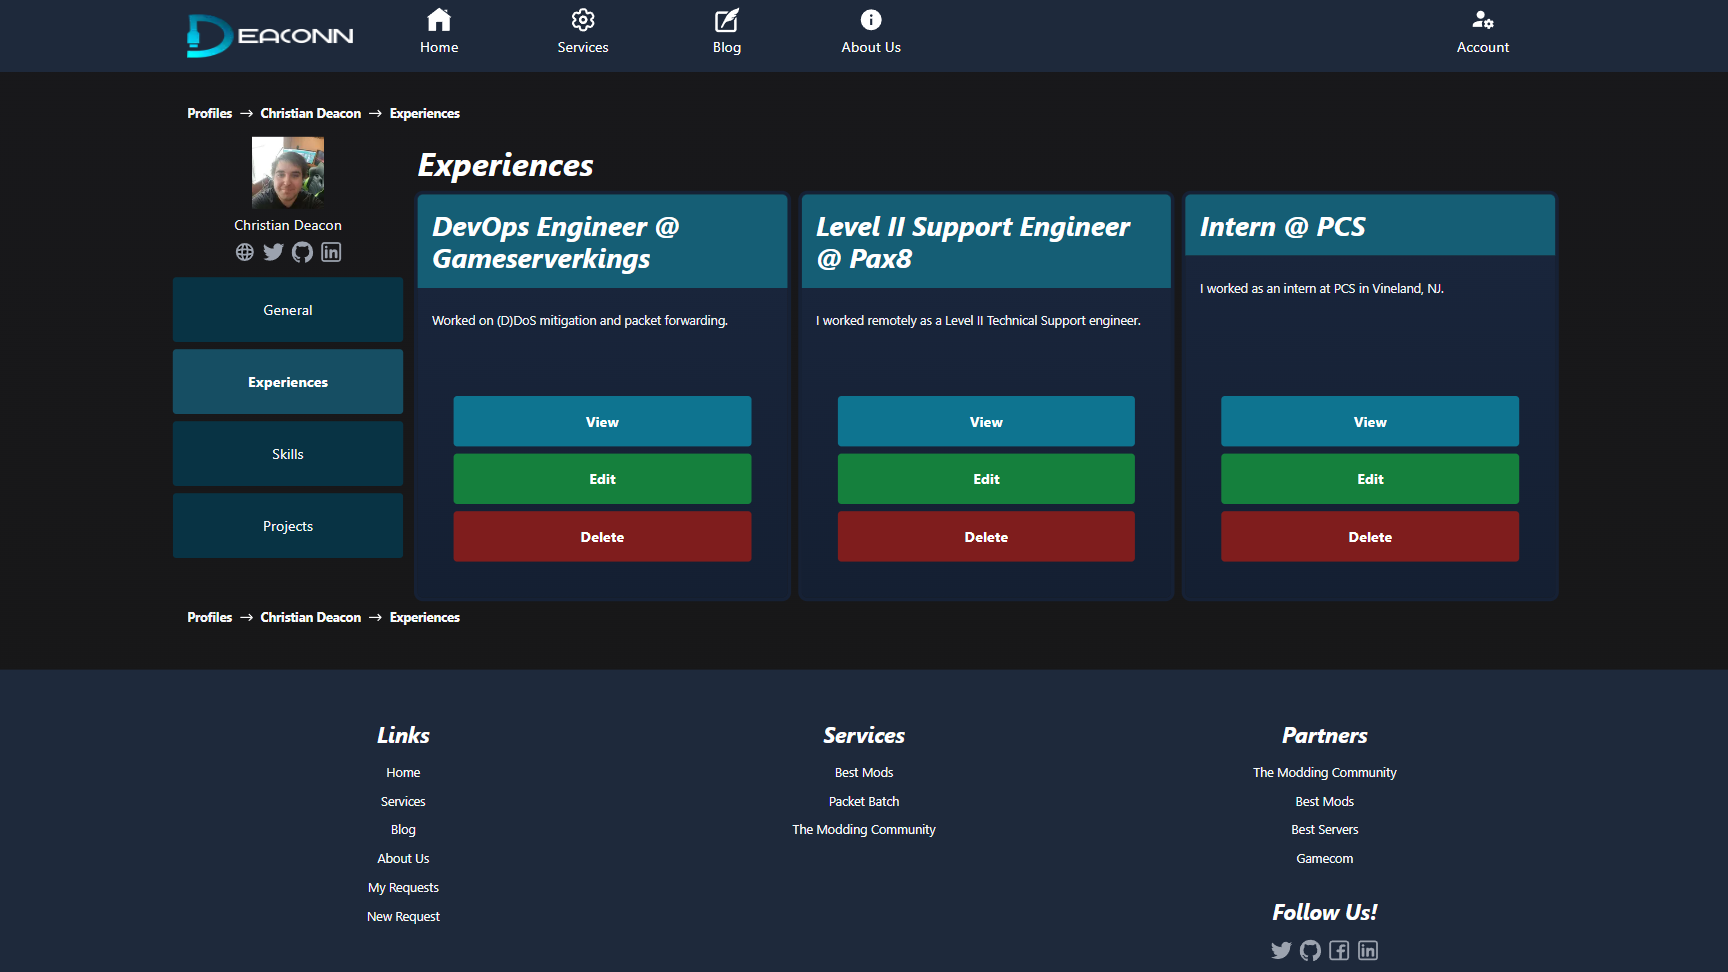This screenshot has width=1728, height=972.
Task: Open Christian Deacon's LinkedIn profile icon
Action: click(331, 252)
